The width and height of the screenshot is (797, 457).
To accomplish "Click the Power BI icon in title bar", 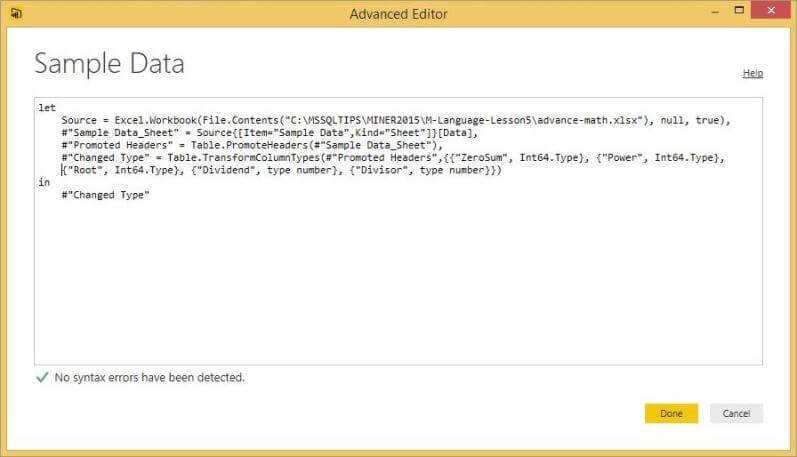I will point(16,13).
